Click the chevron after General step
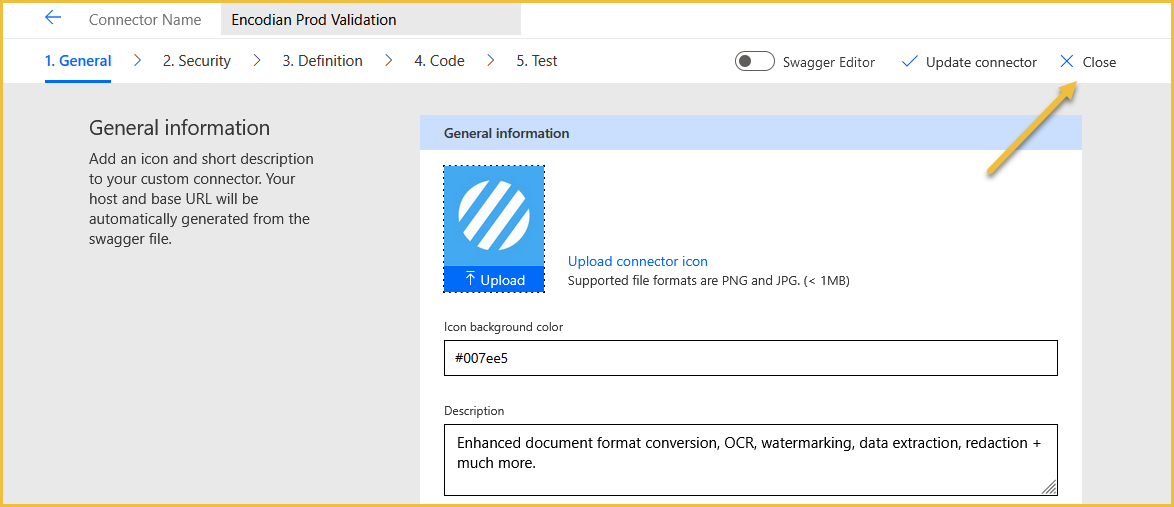Image resolution: width=1174 pixels, height=507 pixels. point(137,61)
